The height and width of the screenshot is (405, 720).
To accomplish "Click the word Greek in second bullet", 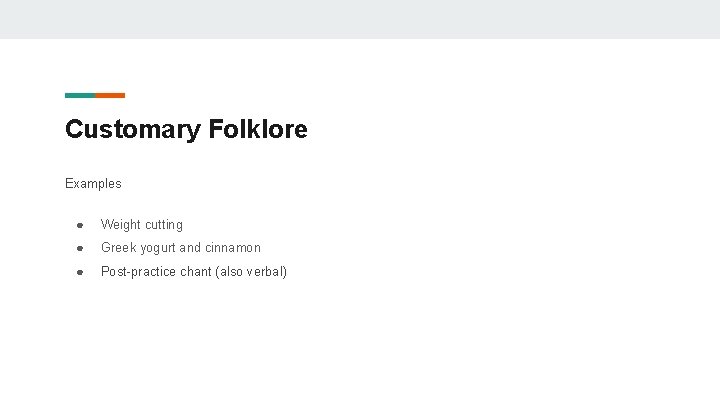I will coord(118,248).
